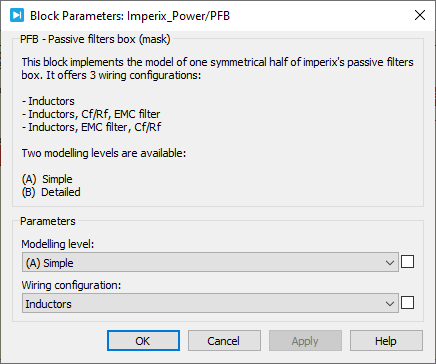
Task: Tick the checkbox beside Modelling level
Action: [407, 262]
